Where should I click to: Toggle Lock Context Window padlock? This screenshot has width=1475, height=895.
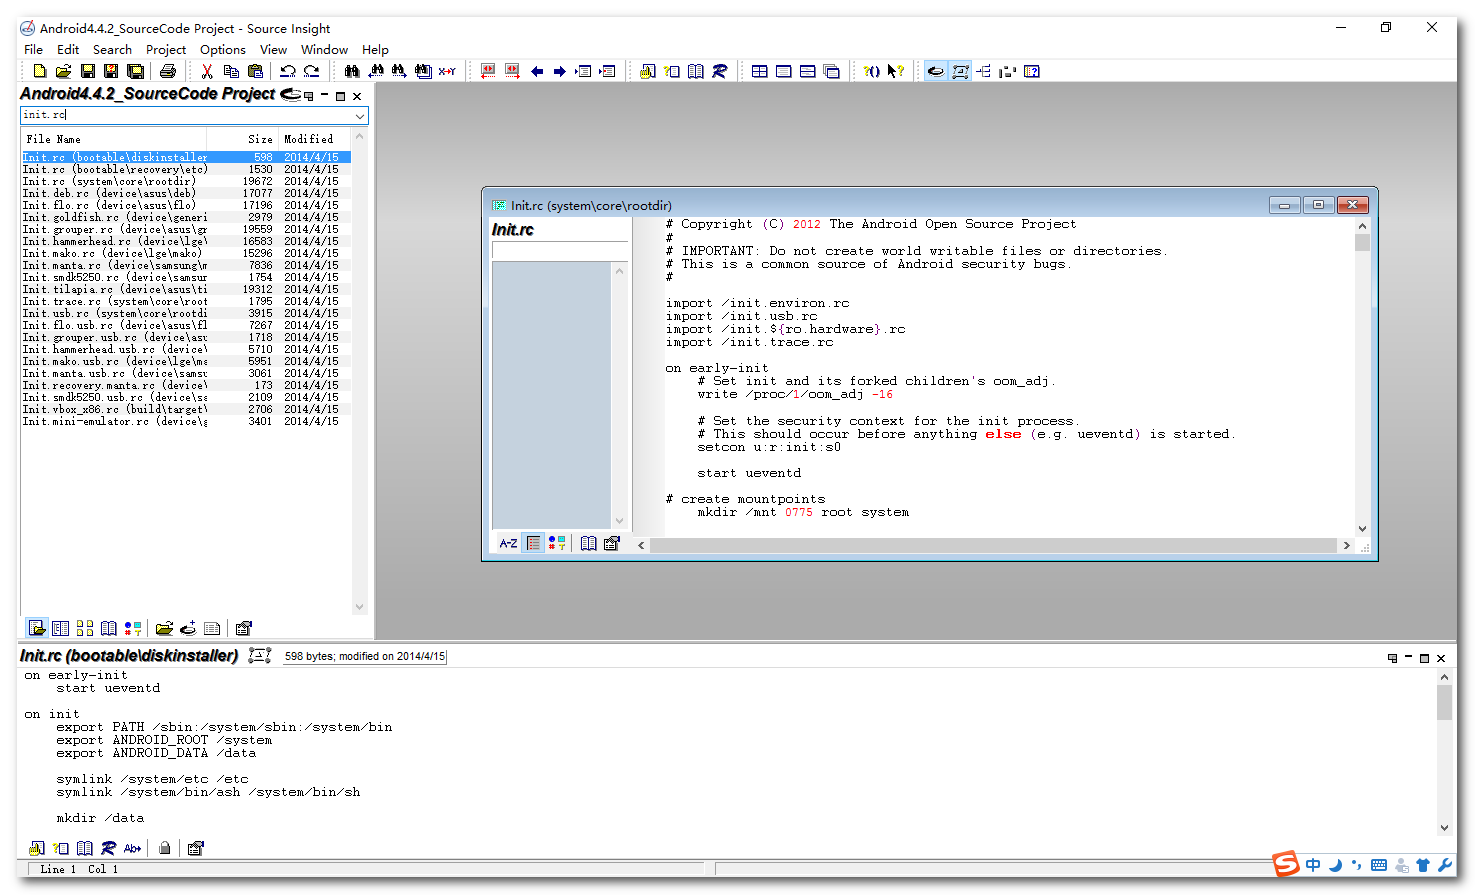pos(165,848)
